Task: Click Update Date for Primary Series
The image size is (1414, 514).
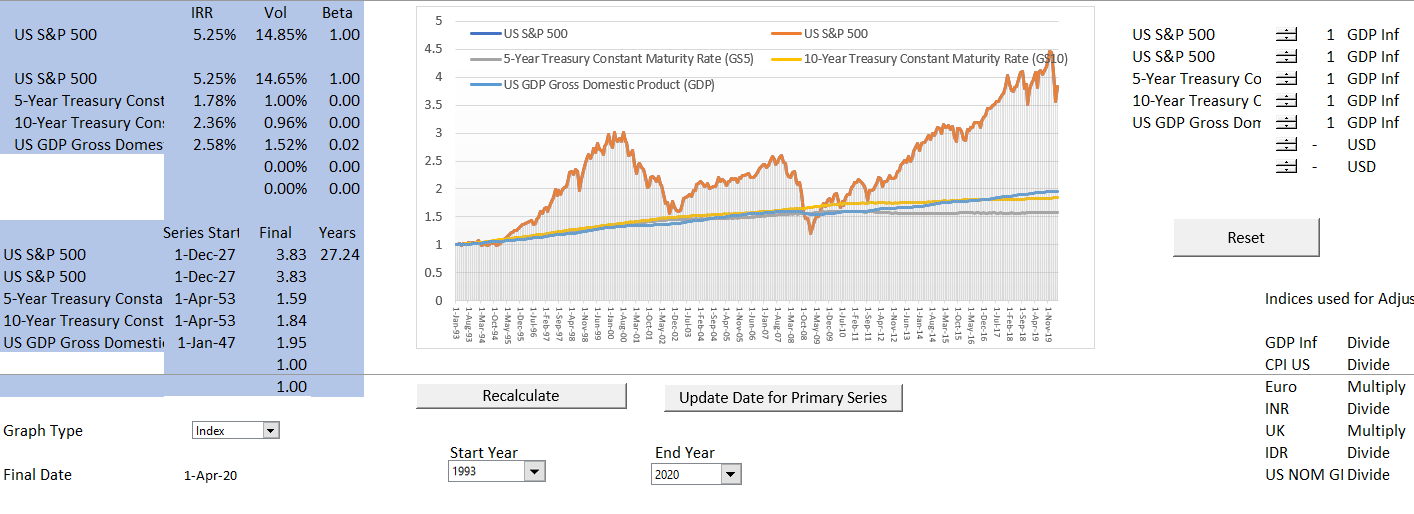Action: point(783,397)
